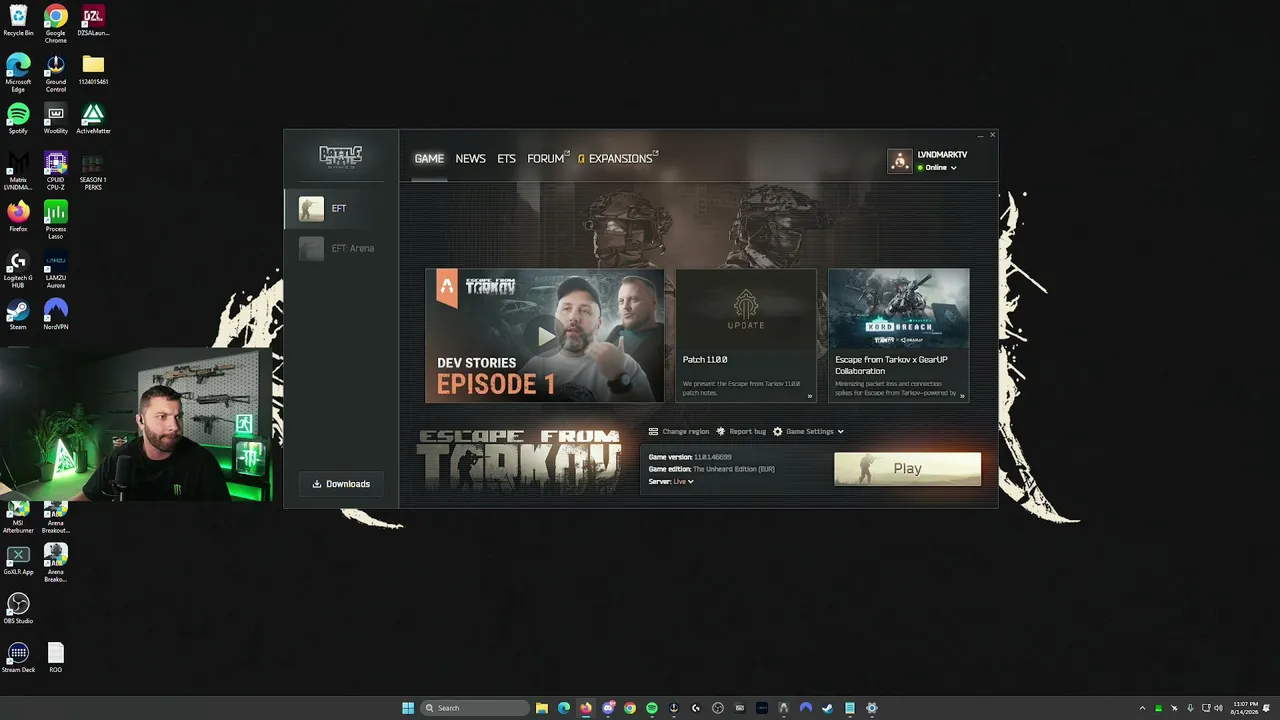The height and width of the screenshot is (720, 1280).
Task: Open the Wootility desktop icon
Action: point(56,119)
